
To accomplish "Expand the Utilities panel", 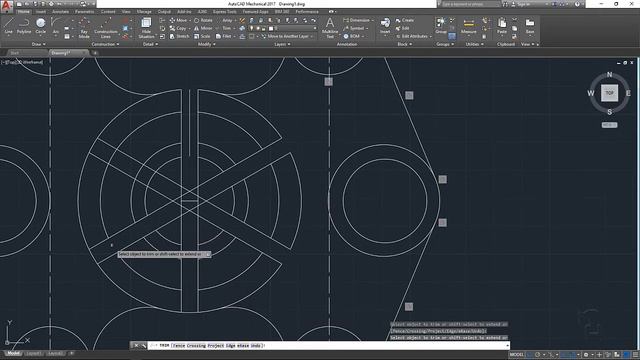I will click(474, 44).
